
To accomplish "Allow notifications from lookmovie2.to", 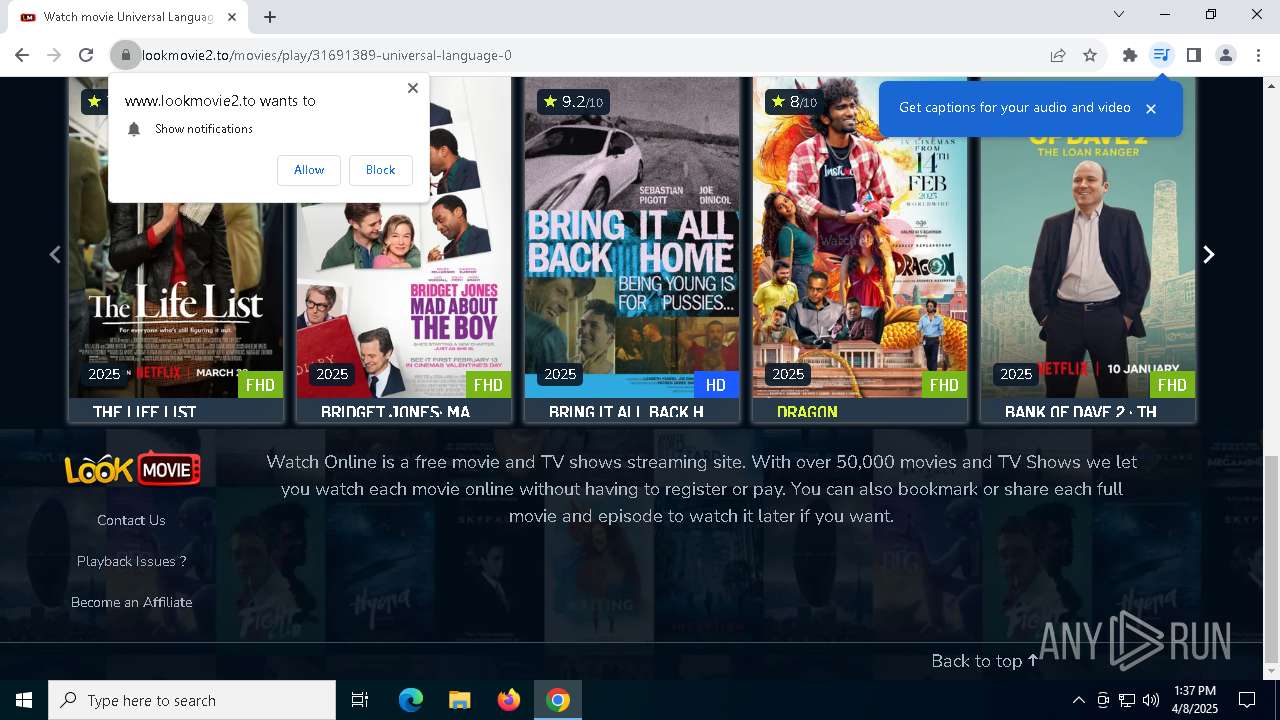I will click(x=309, y=170).
